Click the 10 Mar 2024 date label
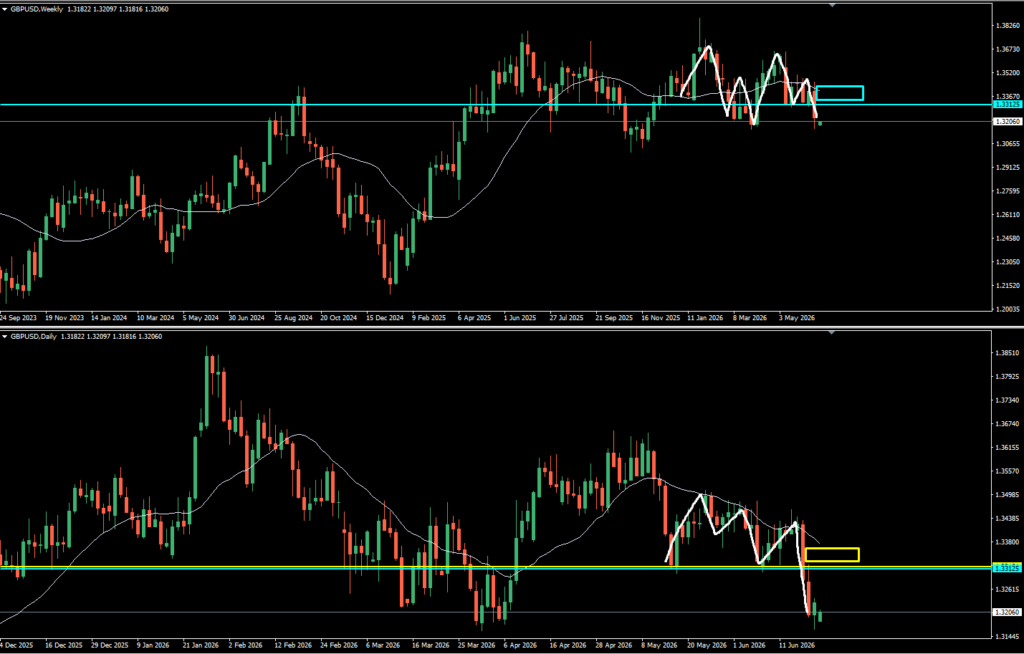Viewport: 1024px width, 654px height. point(155,318)
